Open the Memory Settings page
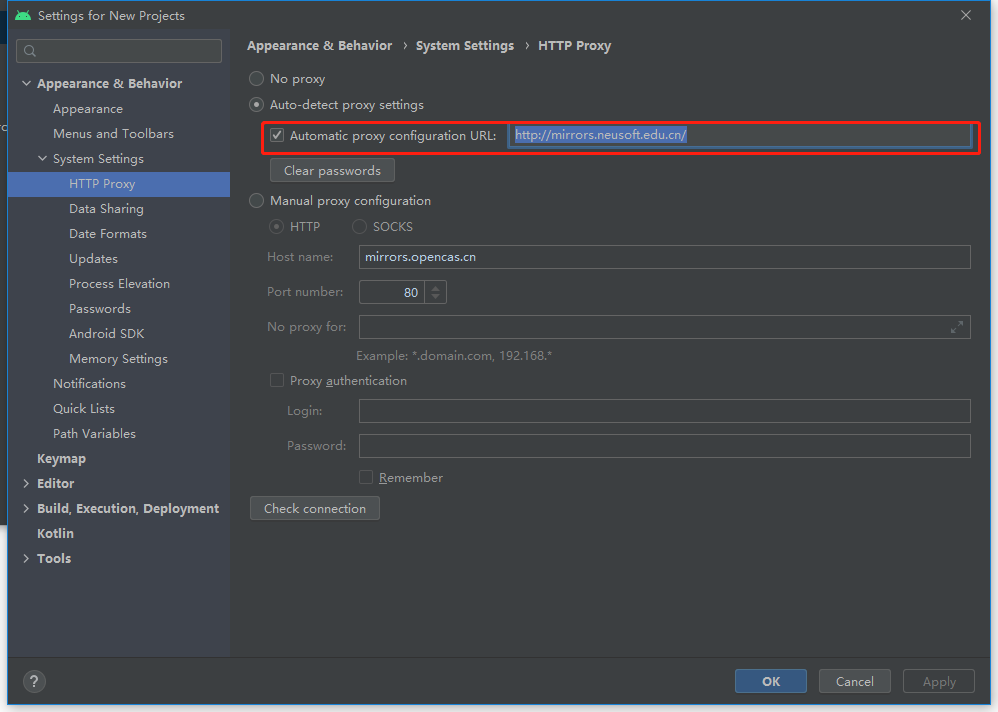The width and height of the screenshot is (998, 712). coord(118,359)
